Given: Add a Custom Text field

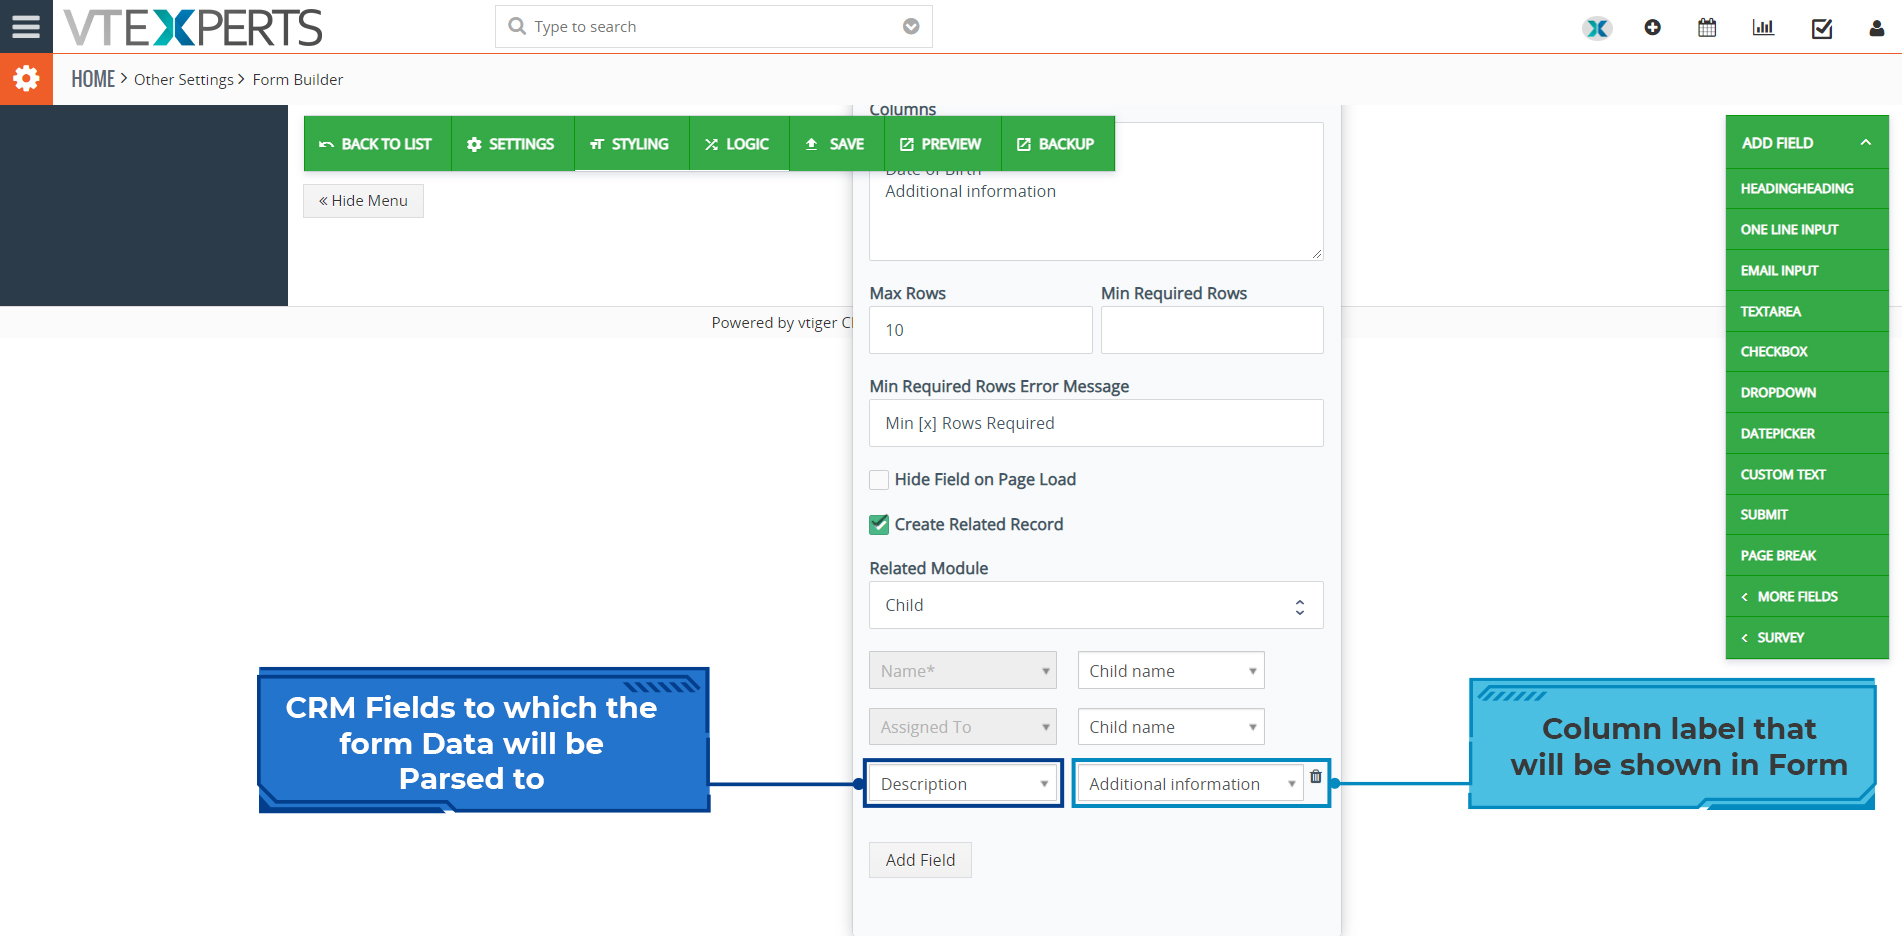Looking at the screenshot, I should (1807, 474).
